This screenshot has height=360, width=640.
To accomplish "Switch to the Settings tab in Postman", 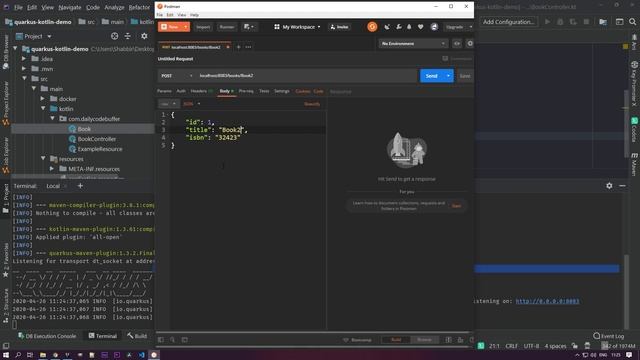I will (282, 91).
